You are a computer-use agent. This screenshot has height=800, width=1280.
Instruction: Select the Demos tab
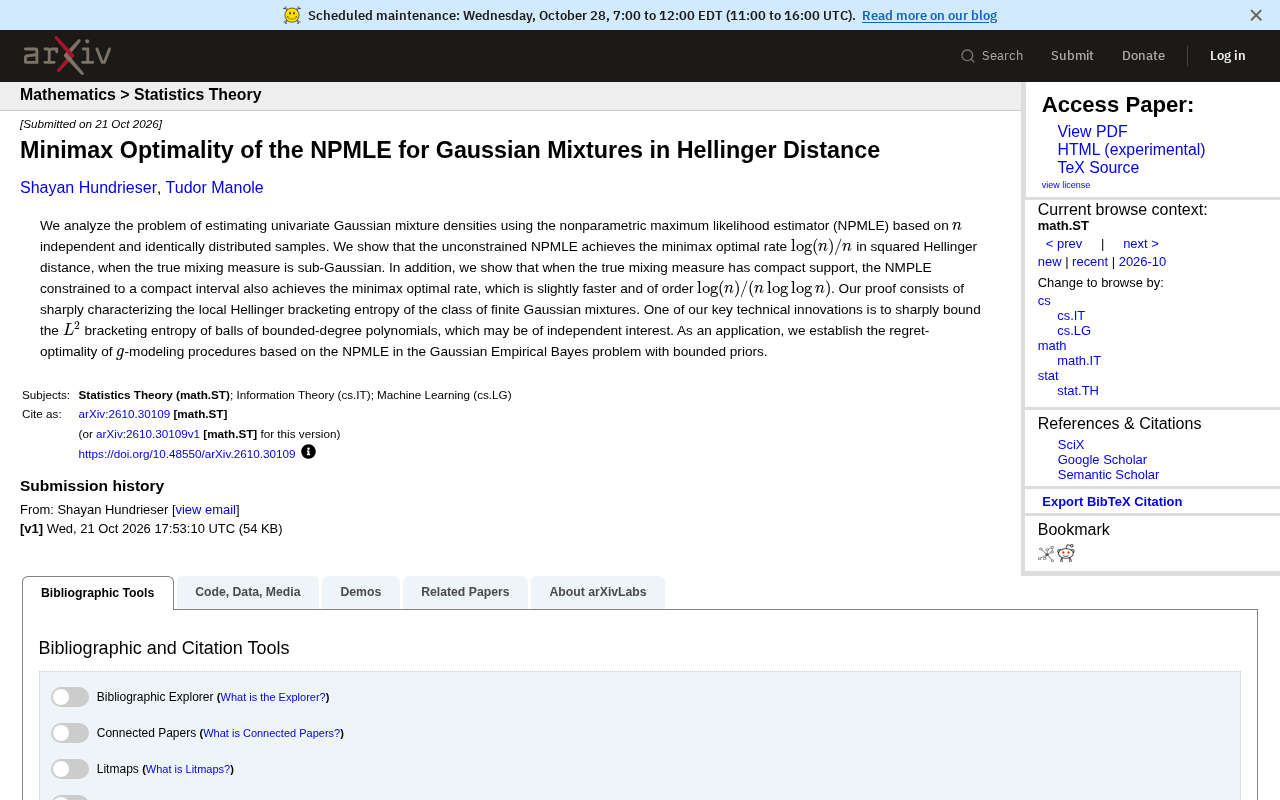tap(361, 592)
